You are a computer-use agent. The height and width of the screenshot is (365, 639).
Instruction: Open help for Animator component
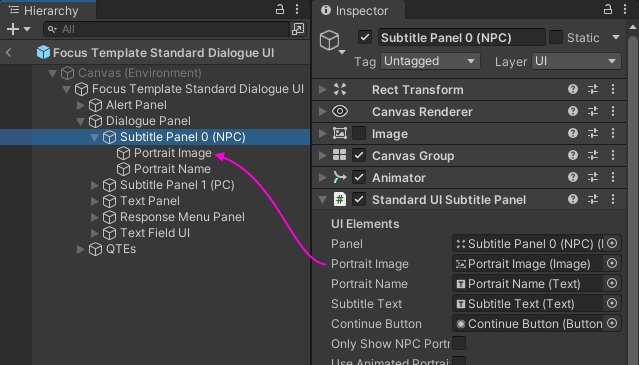[x=573, y=177]
